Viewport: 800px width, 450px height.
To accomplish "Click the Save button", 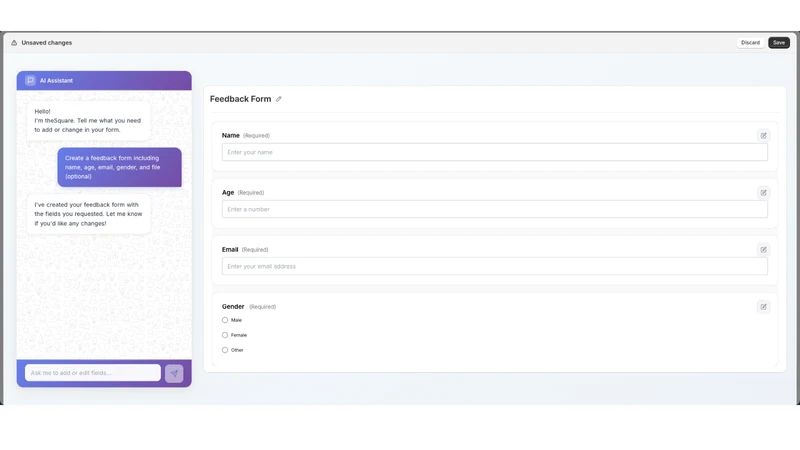I will pyautogui.click(x=779, y=43).
